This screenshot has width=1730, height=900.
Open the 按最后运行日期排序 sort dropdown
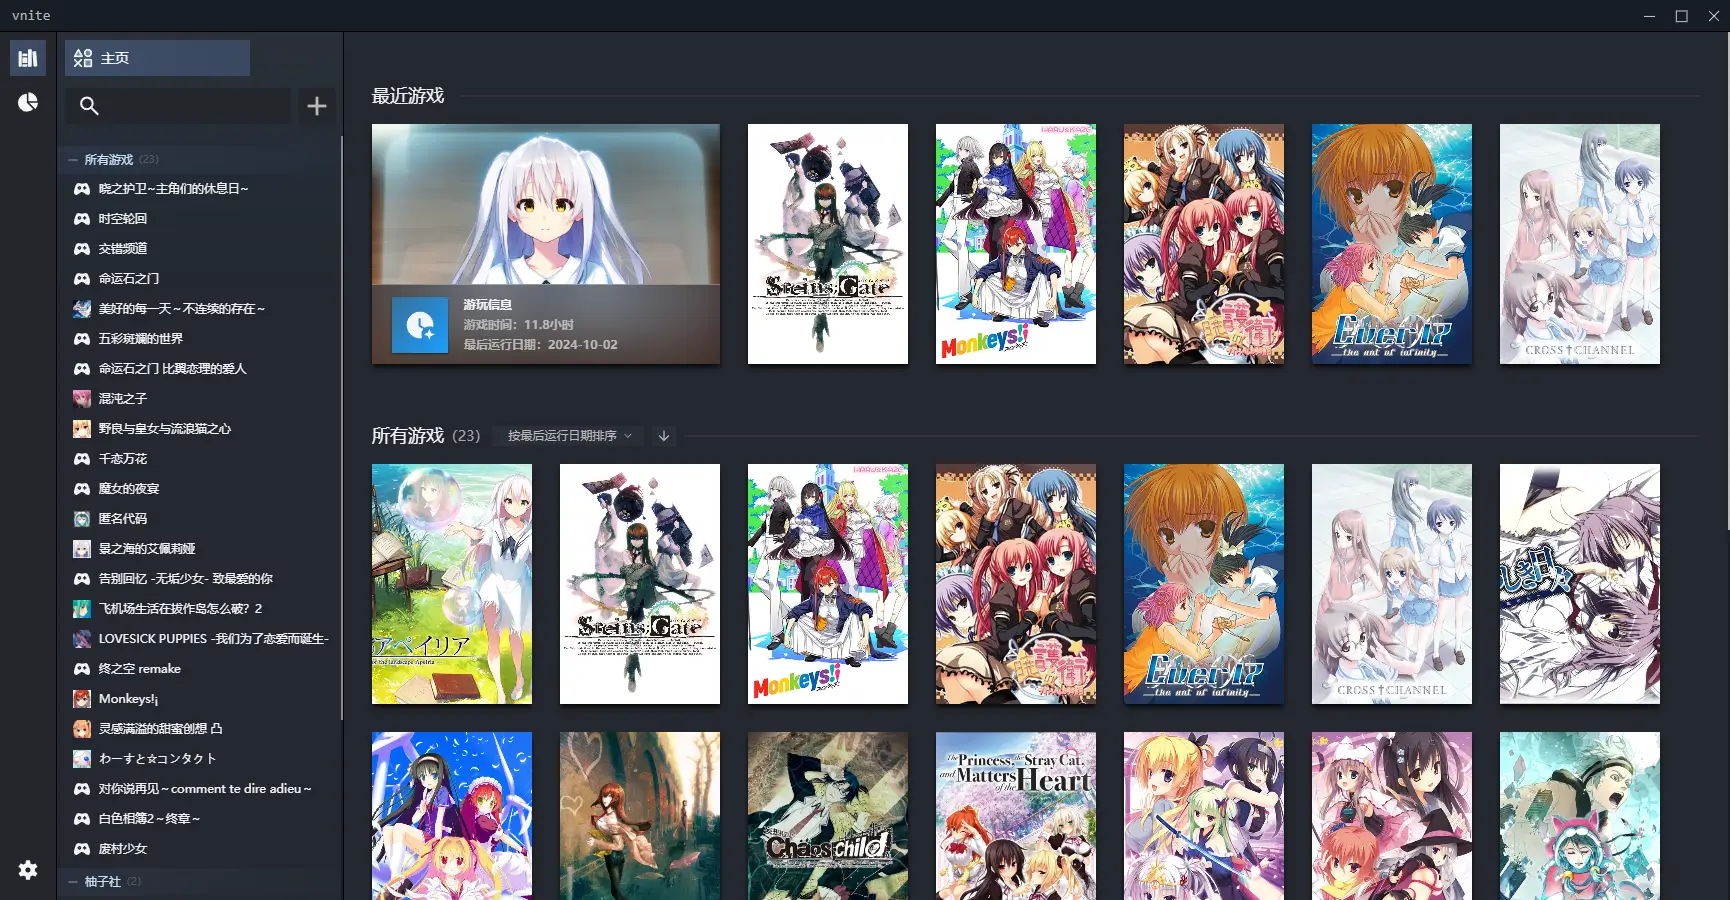[570, 436]
